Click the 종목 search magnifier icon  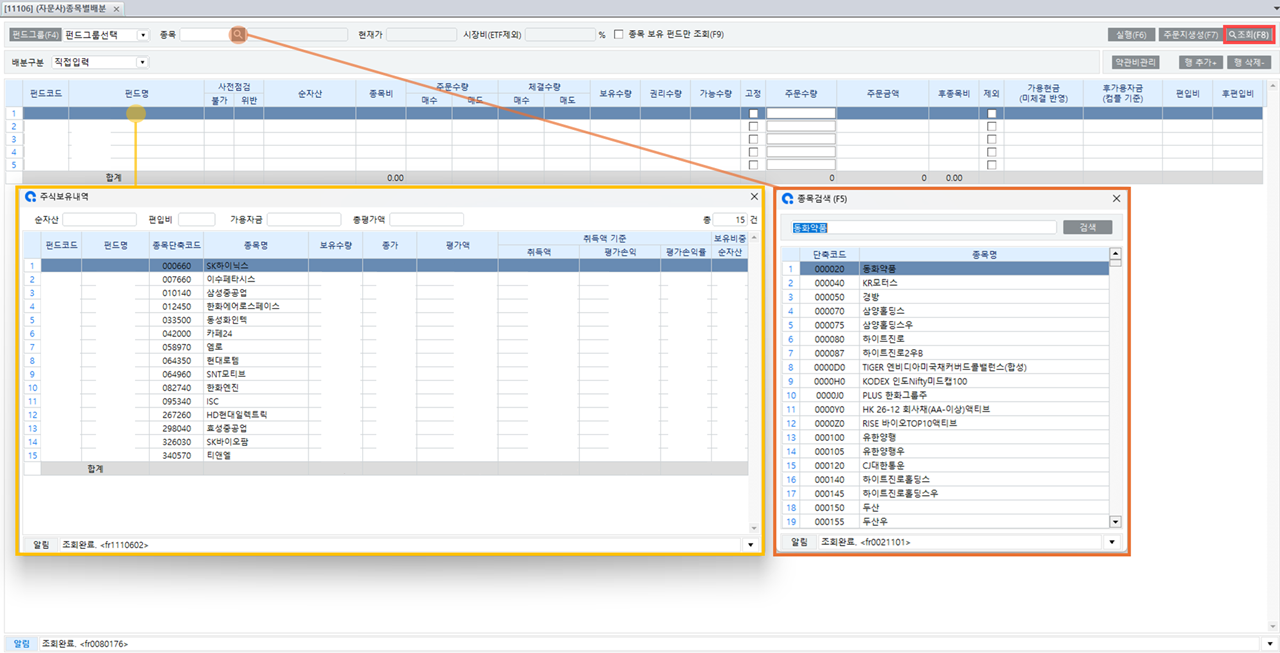click(238, 34)
